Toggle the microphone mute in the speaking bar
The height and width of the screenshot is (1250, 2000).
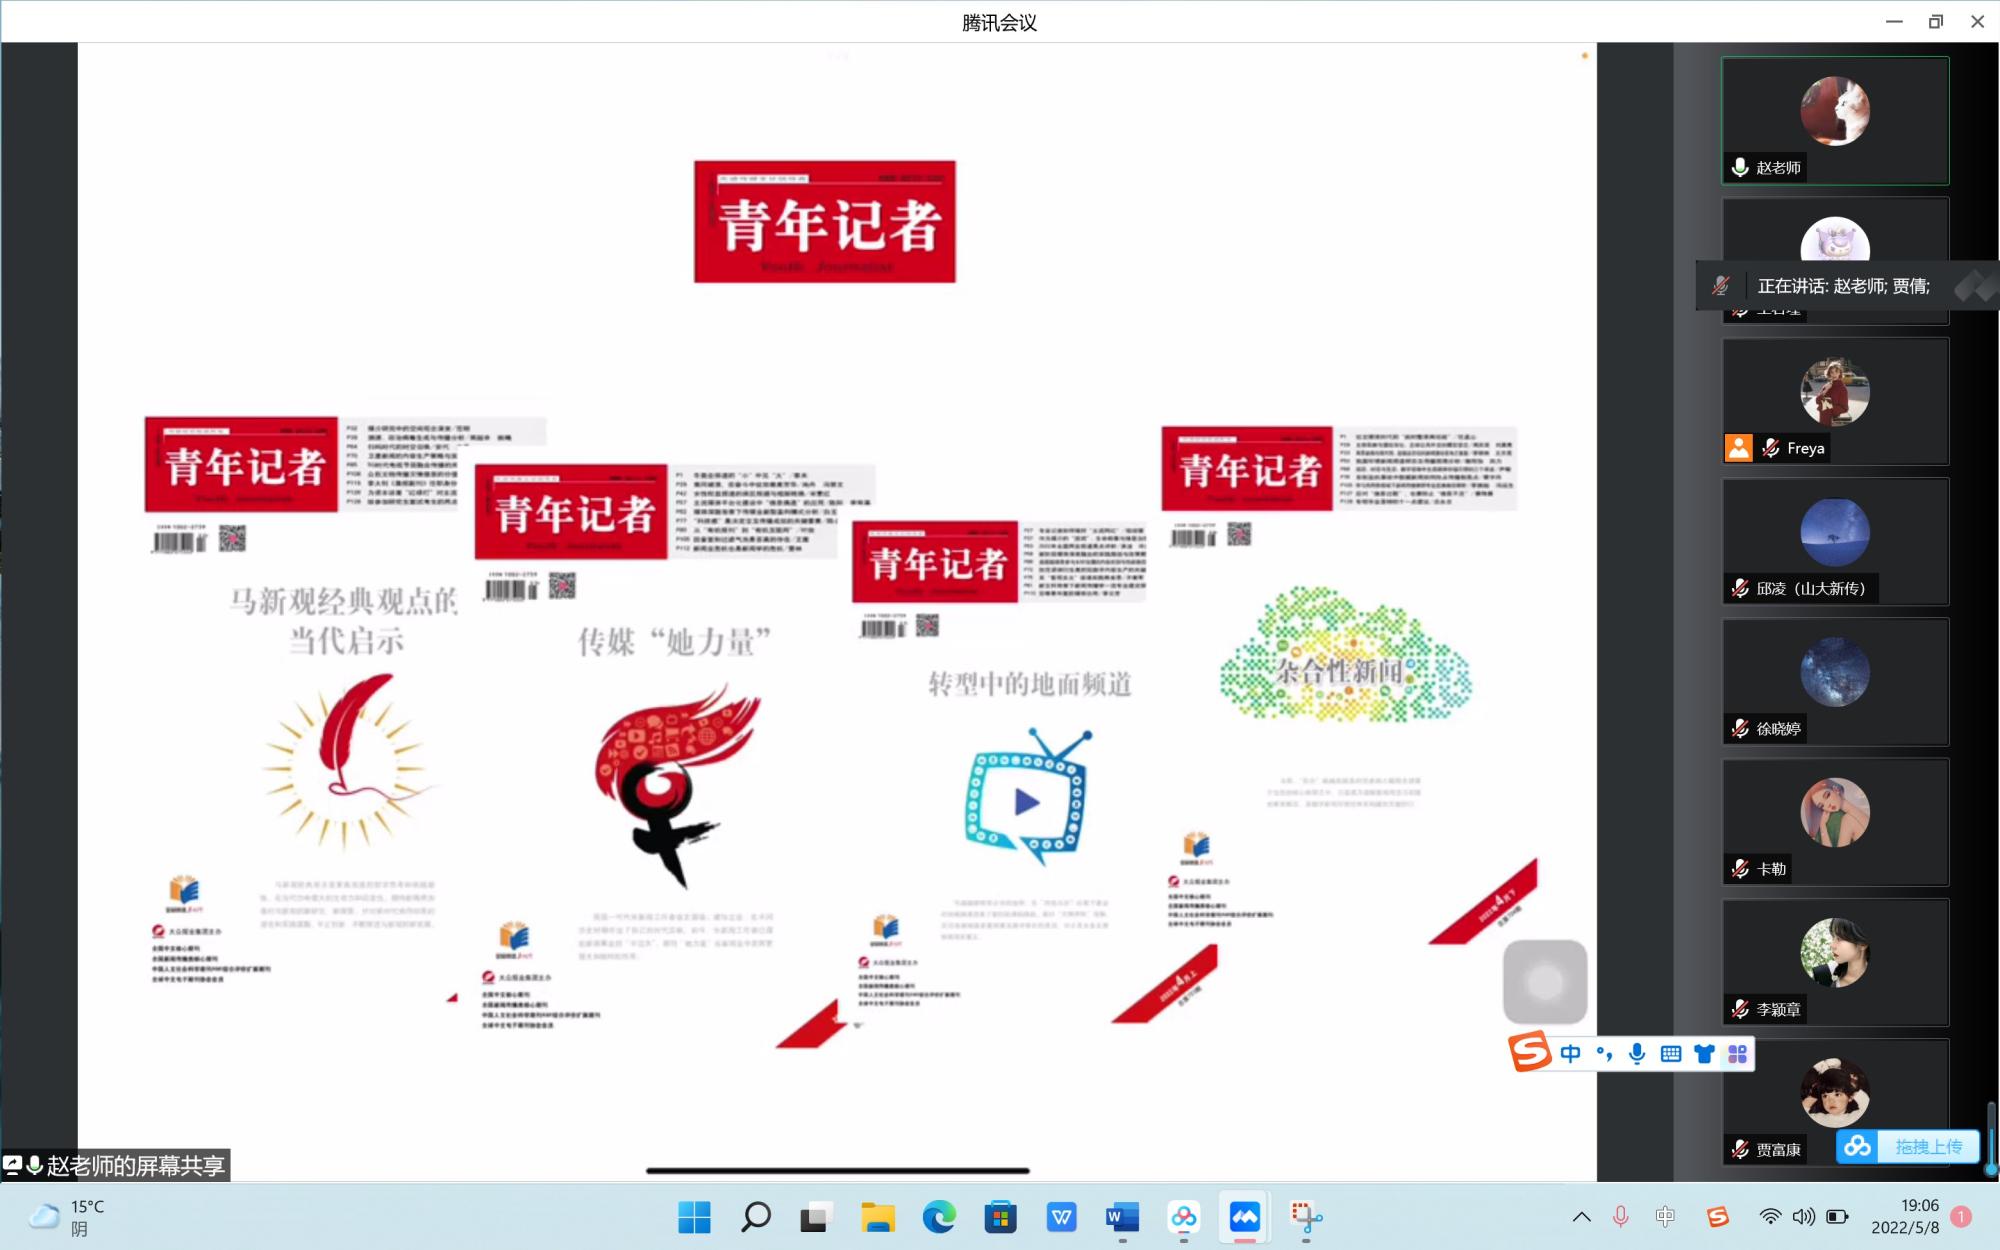pos(1721,286)
